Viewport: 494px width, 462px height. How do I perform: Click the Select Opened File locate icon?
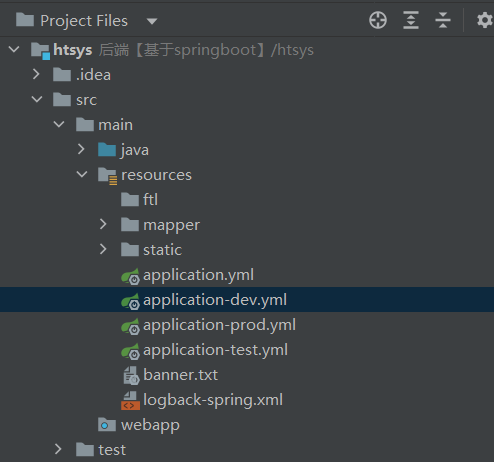pyautogui.click(x=378, y=20)
